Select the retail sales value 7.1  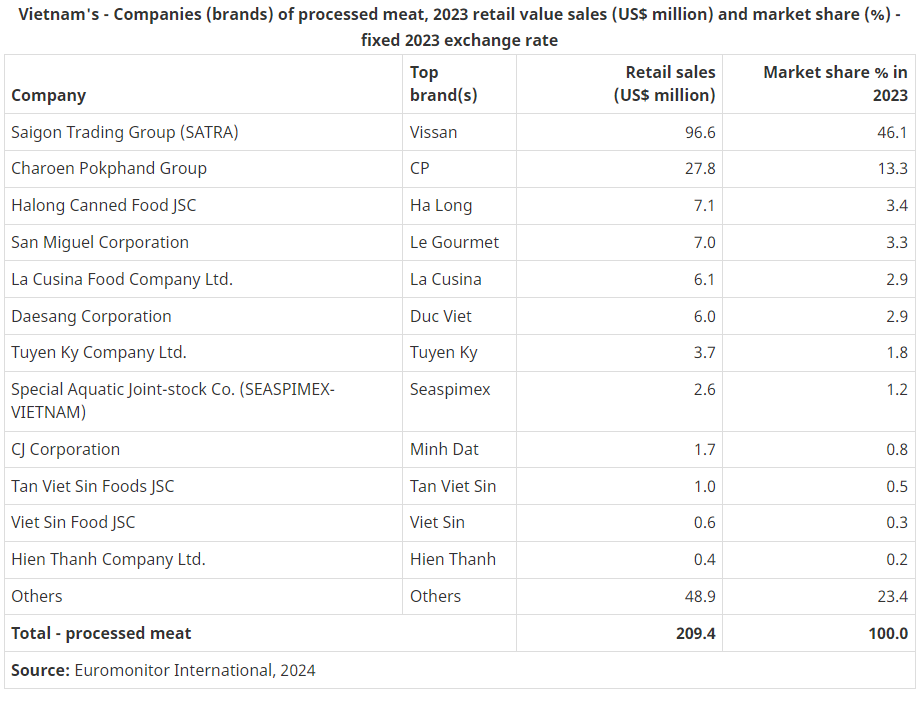(x=704, y=205)
